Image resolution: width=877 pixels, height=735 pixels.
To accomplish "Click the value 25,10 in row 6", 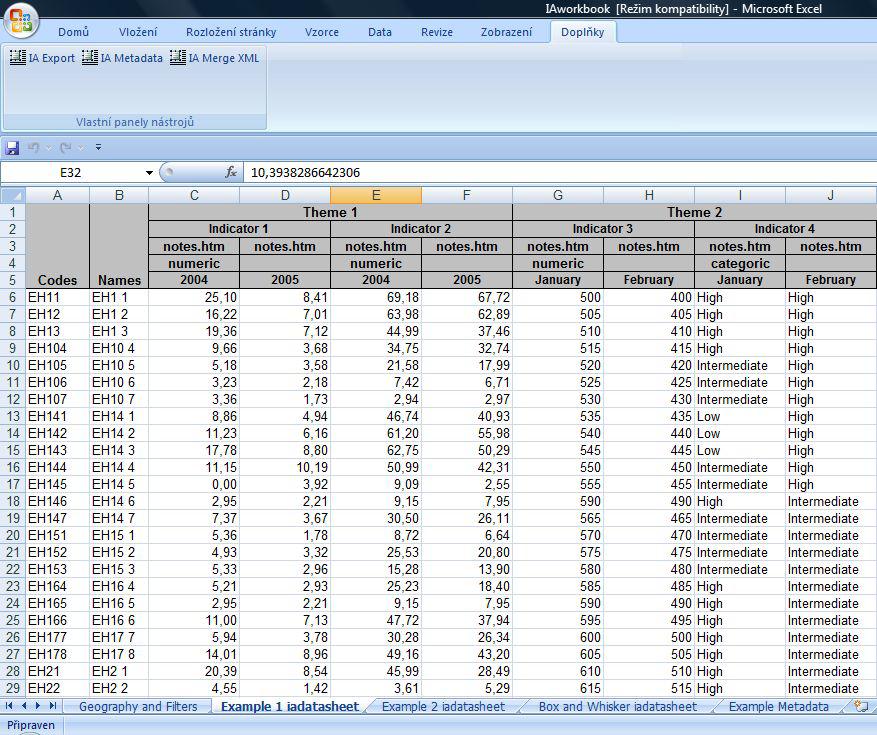I will tap(194, 297).
